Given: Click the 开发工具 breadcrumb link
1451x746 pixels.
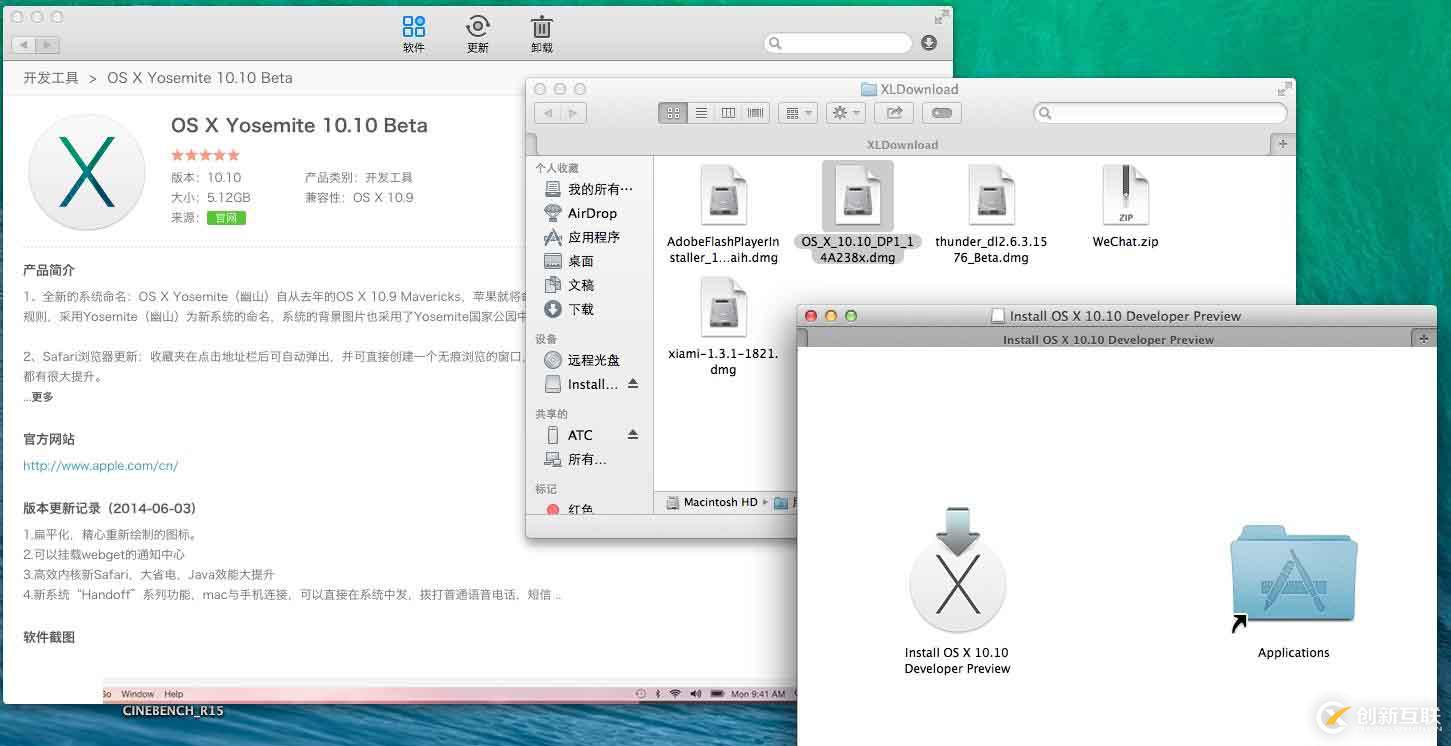Looking at the screenshot, I should tap(51, 78).
